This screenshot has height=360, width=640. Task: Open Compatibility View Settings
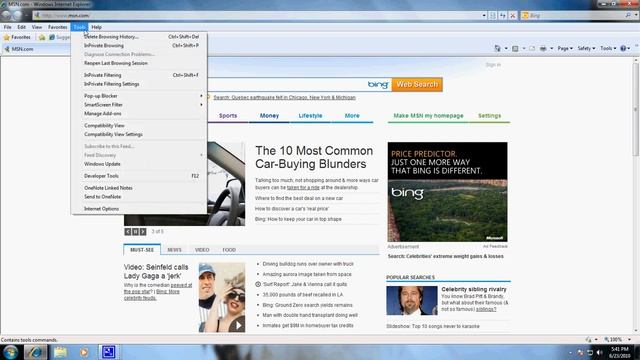pos(139,135)
